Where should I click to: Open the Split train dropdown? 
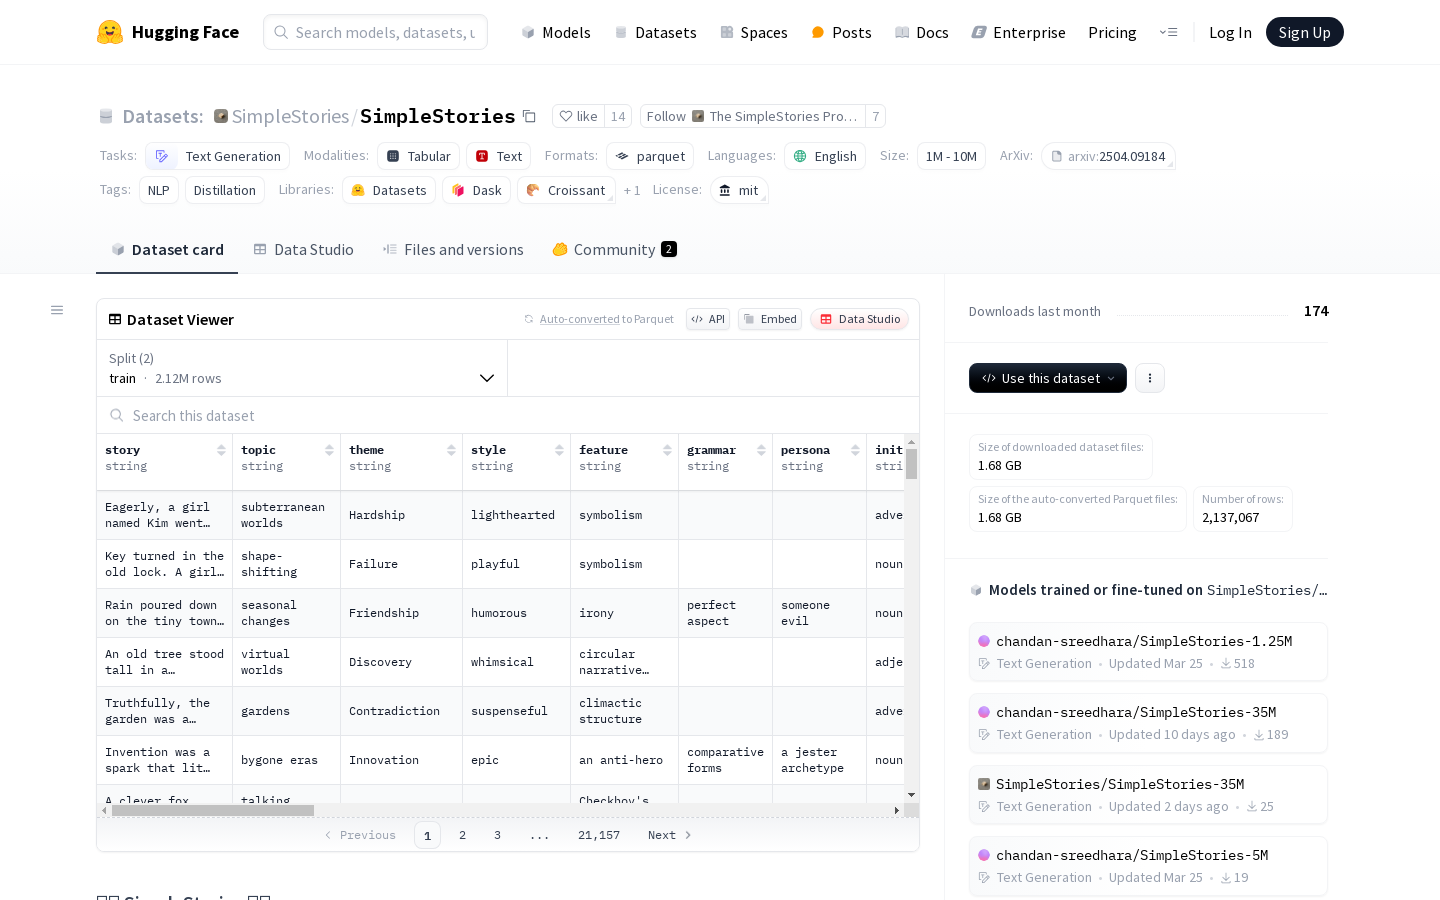click(302, 368)
